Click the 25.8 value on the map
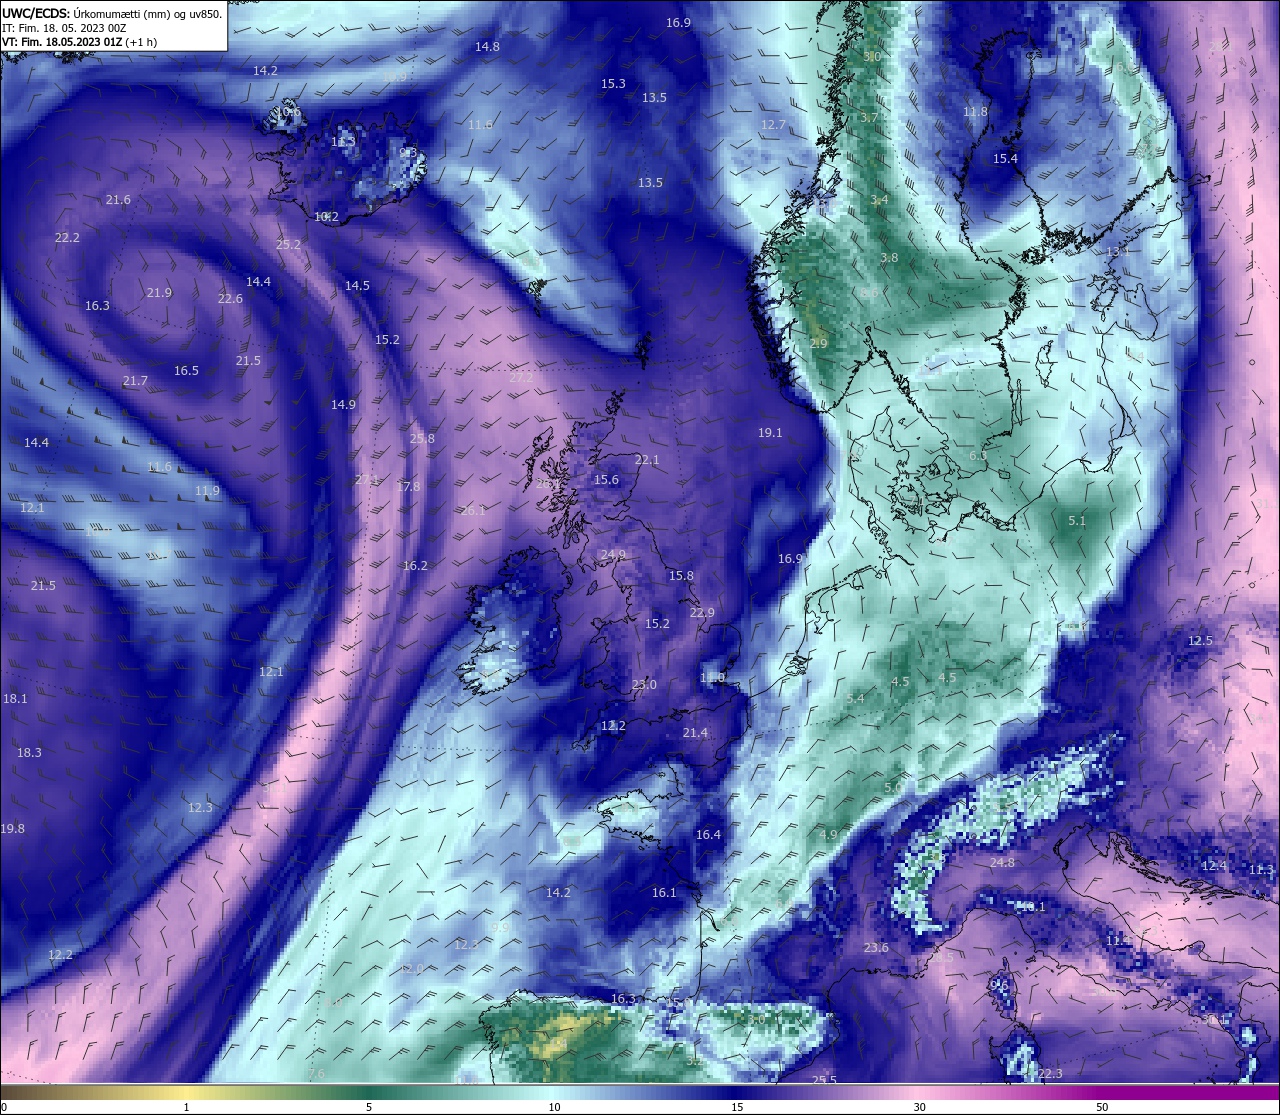Viewport: 1280px width, 1115px height. tap(422, 439)
